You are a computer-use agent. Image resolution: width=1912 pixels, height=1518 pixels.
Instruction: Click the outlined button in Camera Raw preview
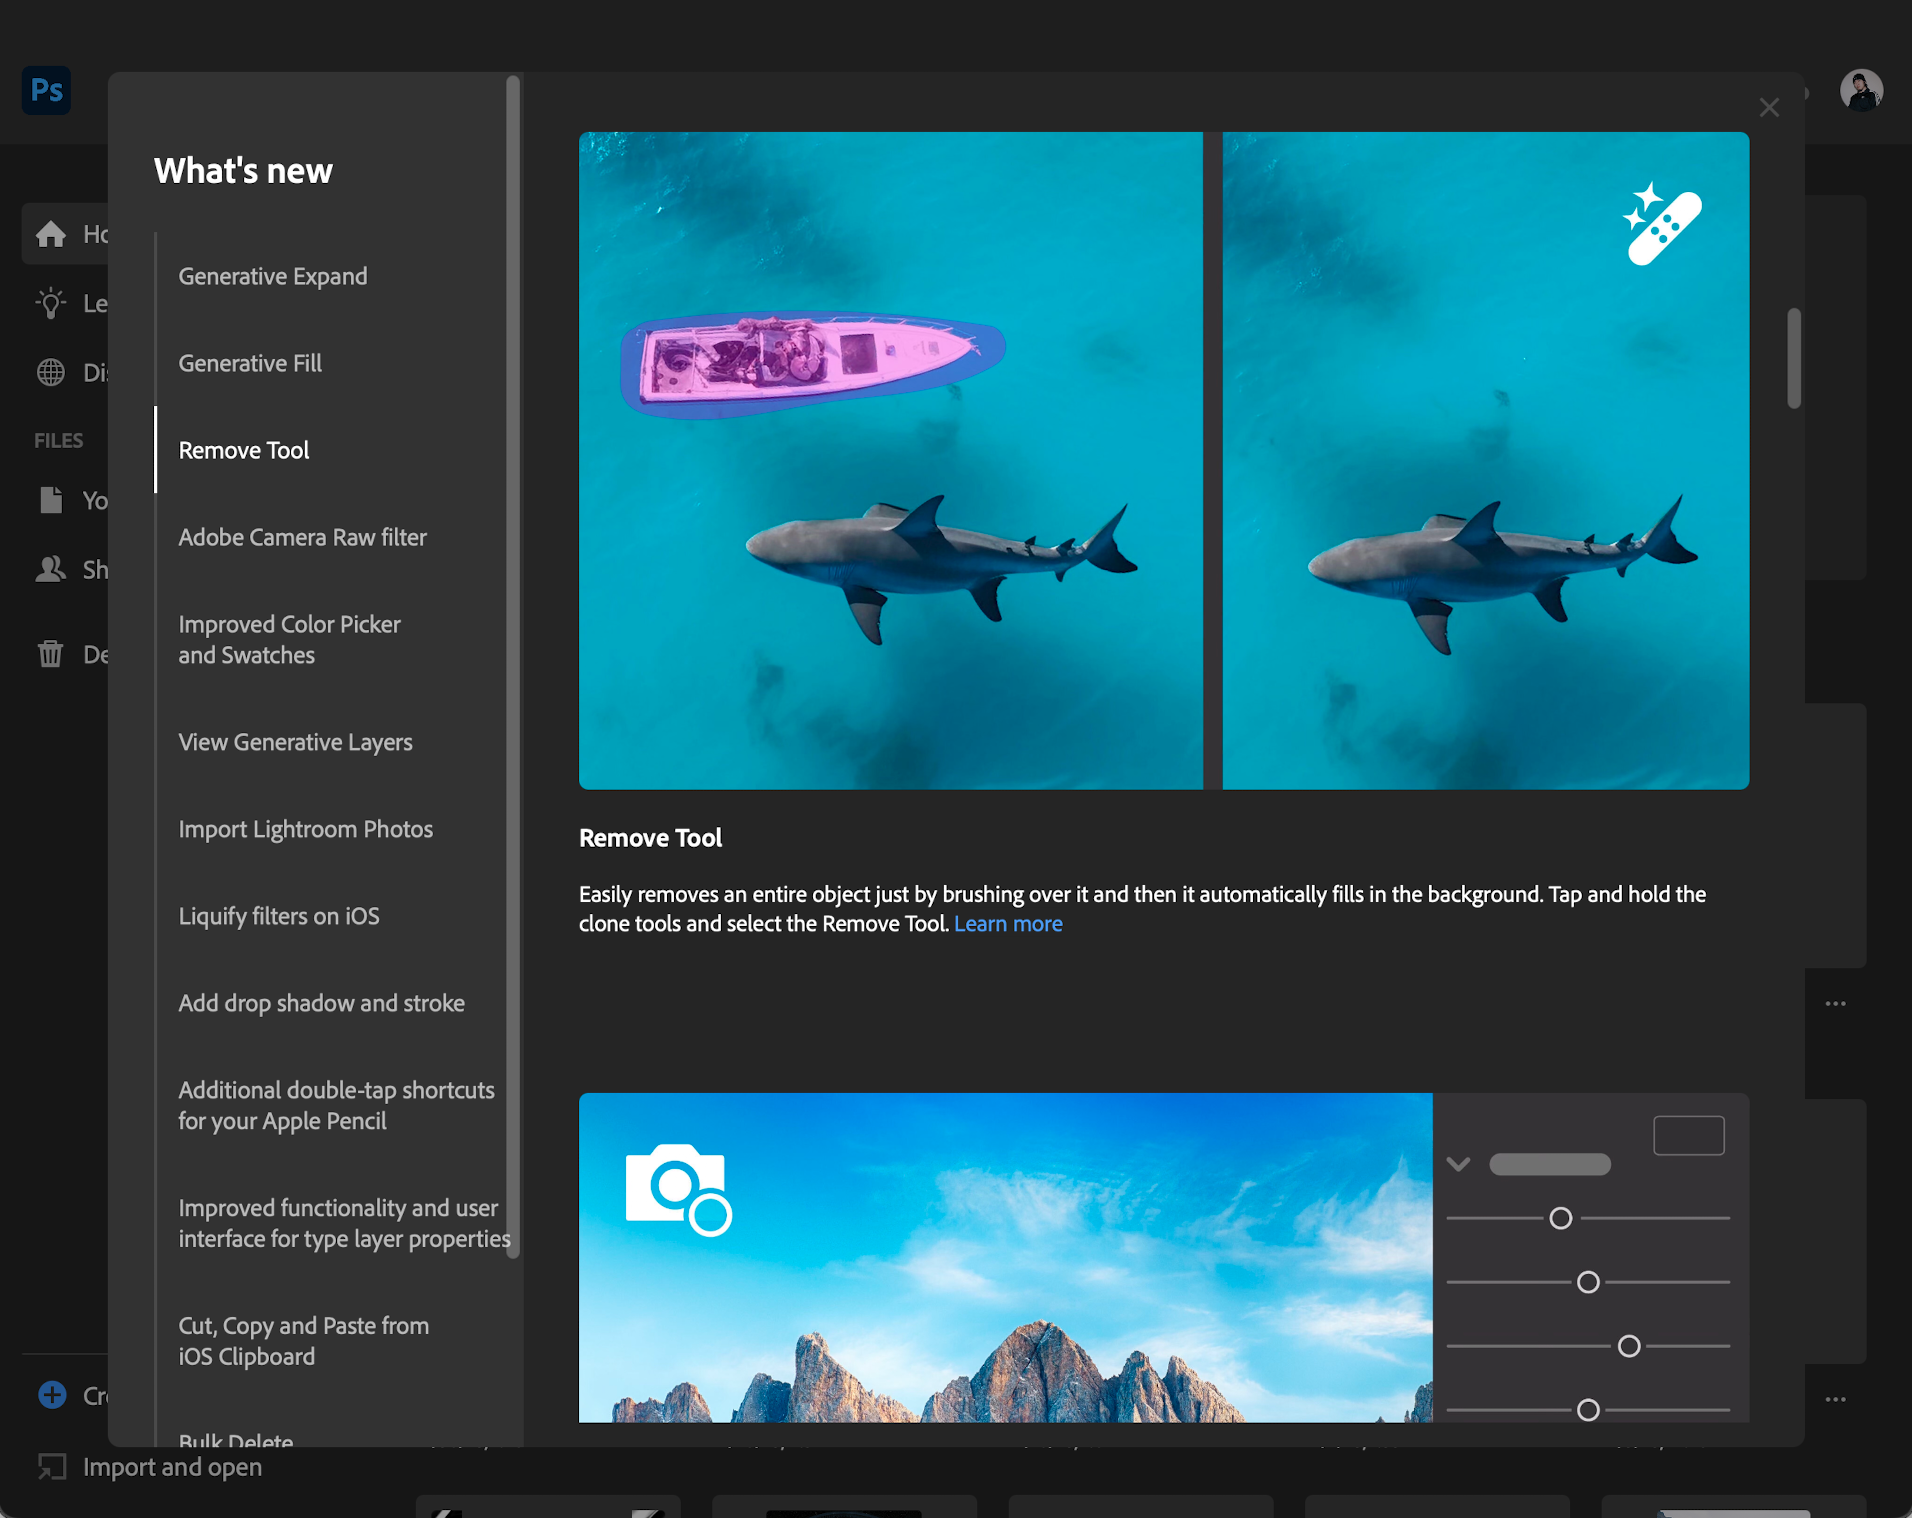click(x=1689, y=1136)
